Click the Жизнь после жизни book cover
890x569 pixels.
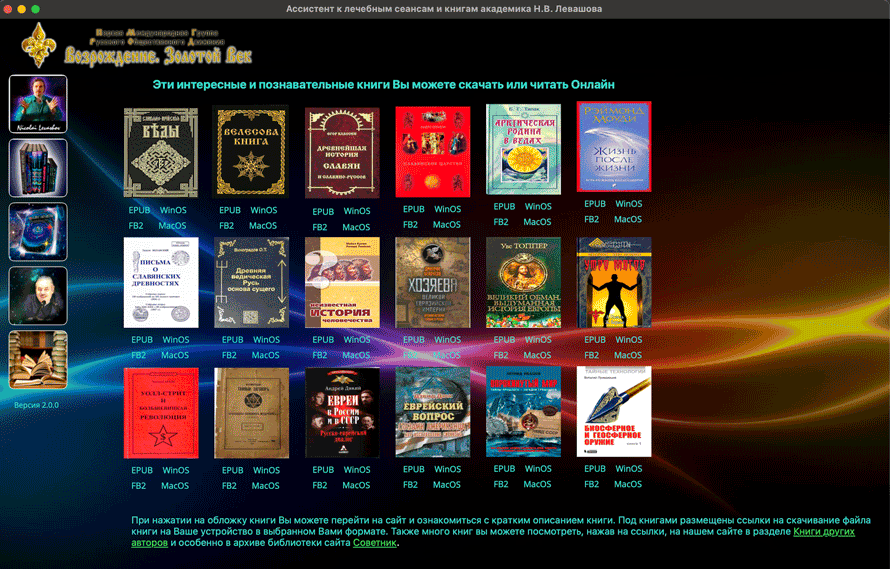click(x=614, y=147)
